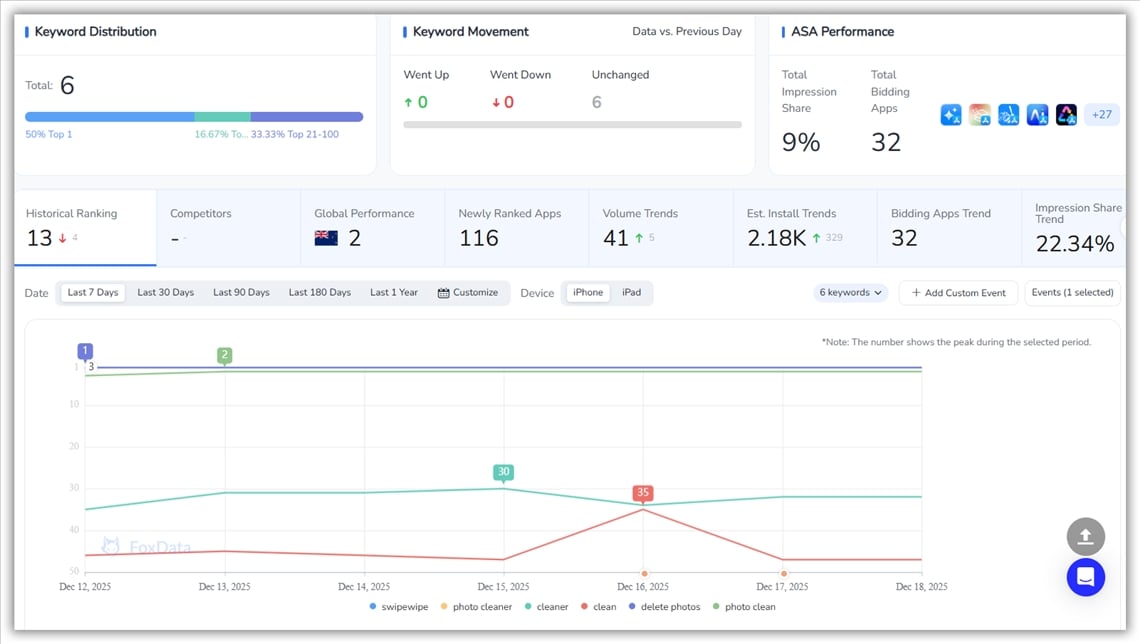Click the Add Custom Event button
The image size is (1140, 644).
click(x=958, y=293)
